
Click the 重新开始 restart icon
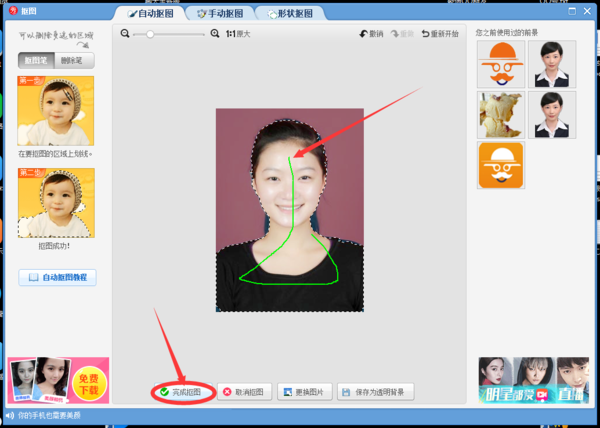click(426, 34)
